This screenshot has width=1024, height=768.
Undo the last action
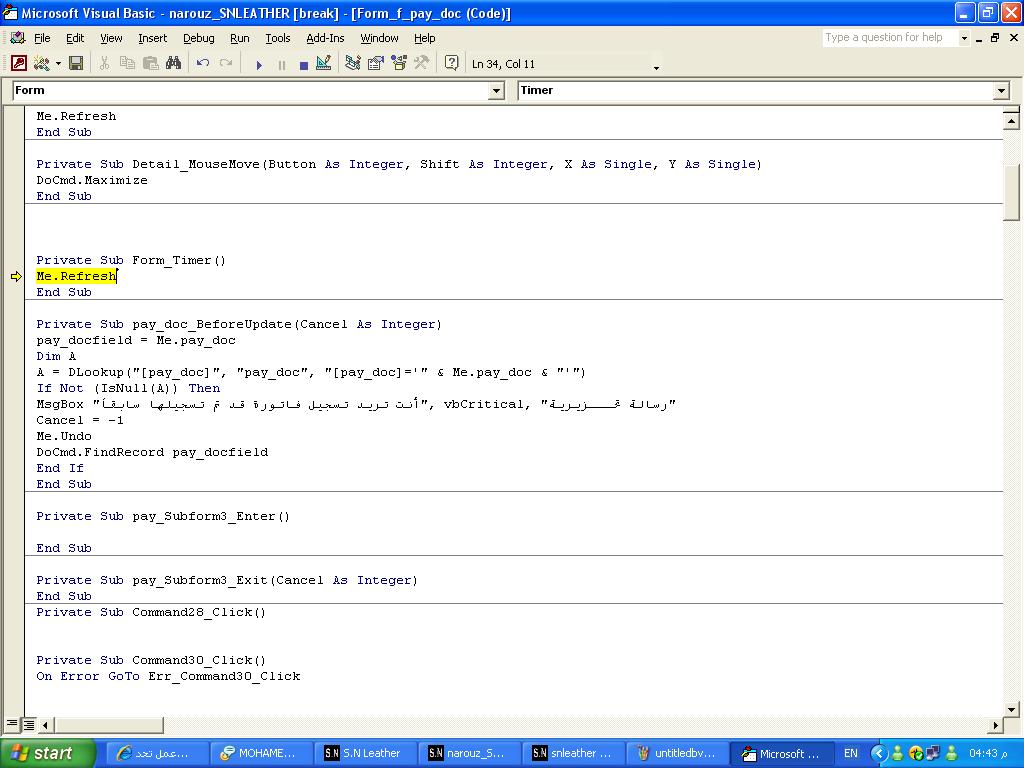click(202, 63)
